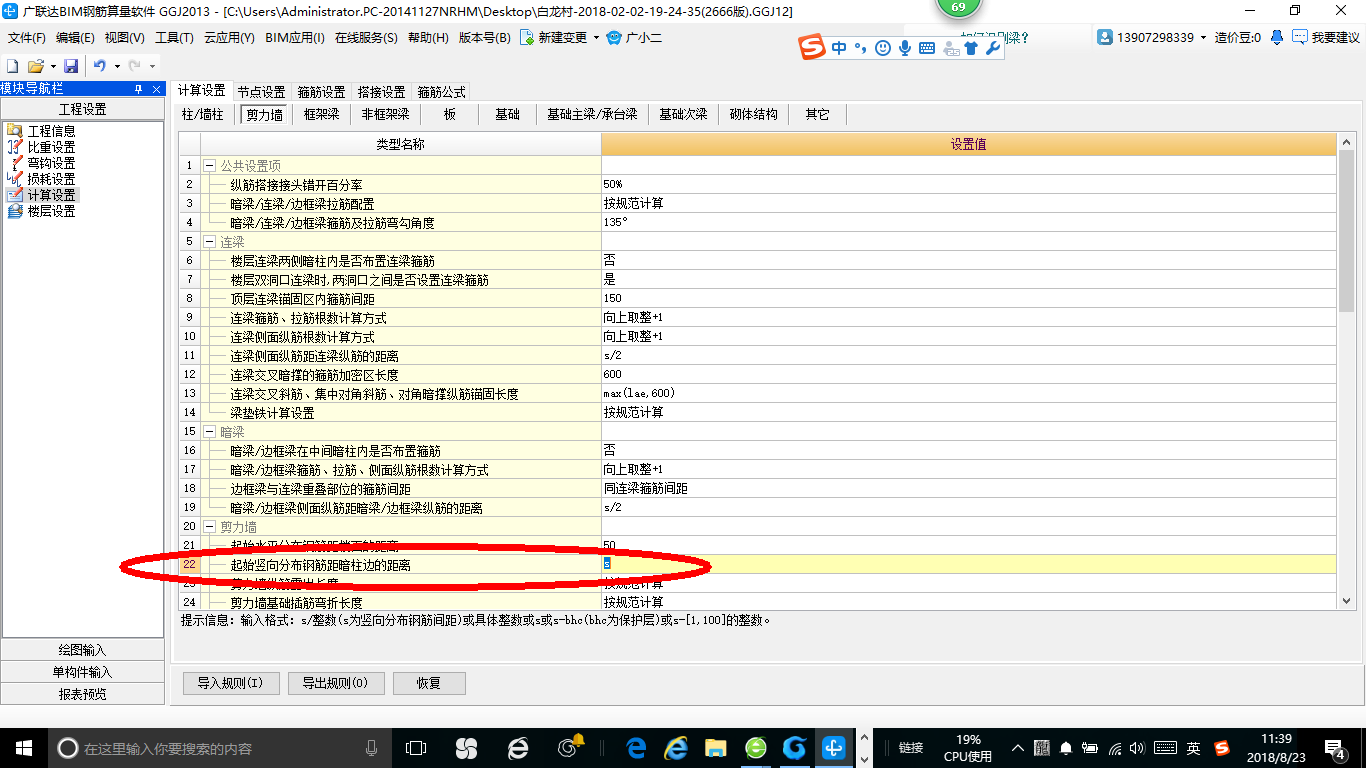Switch to the 箍筋设置 tab
The width and height of the screenshot is (1366, 768).
coord(321,92)
